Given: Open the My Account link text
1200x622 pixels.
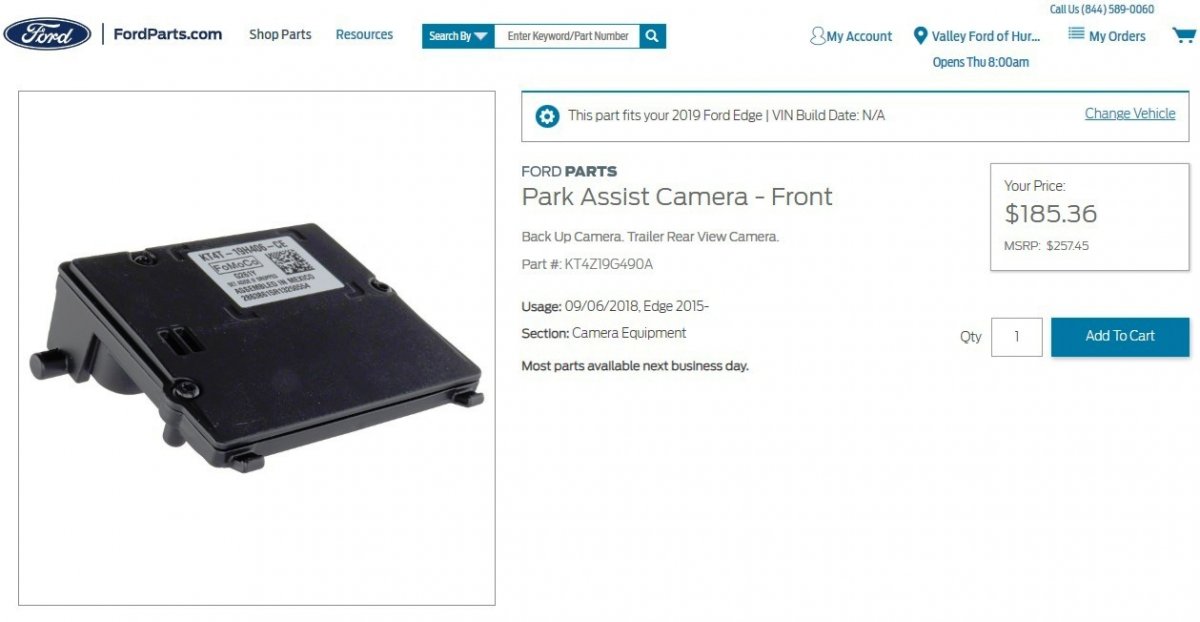Looking at the screenshot, I should tap(859, 36).
